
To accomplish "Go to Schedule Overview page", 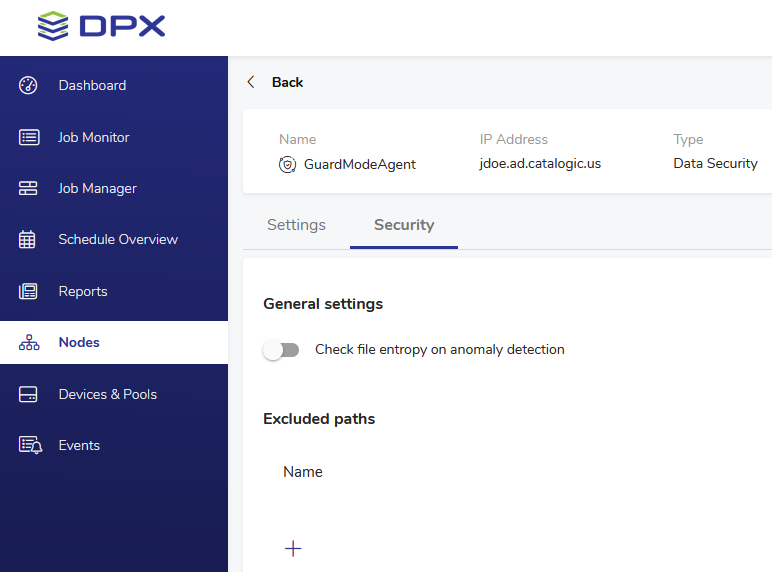I will [118, 239].
